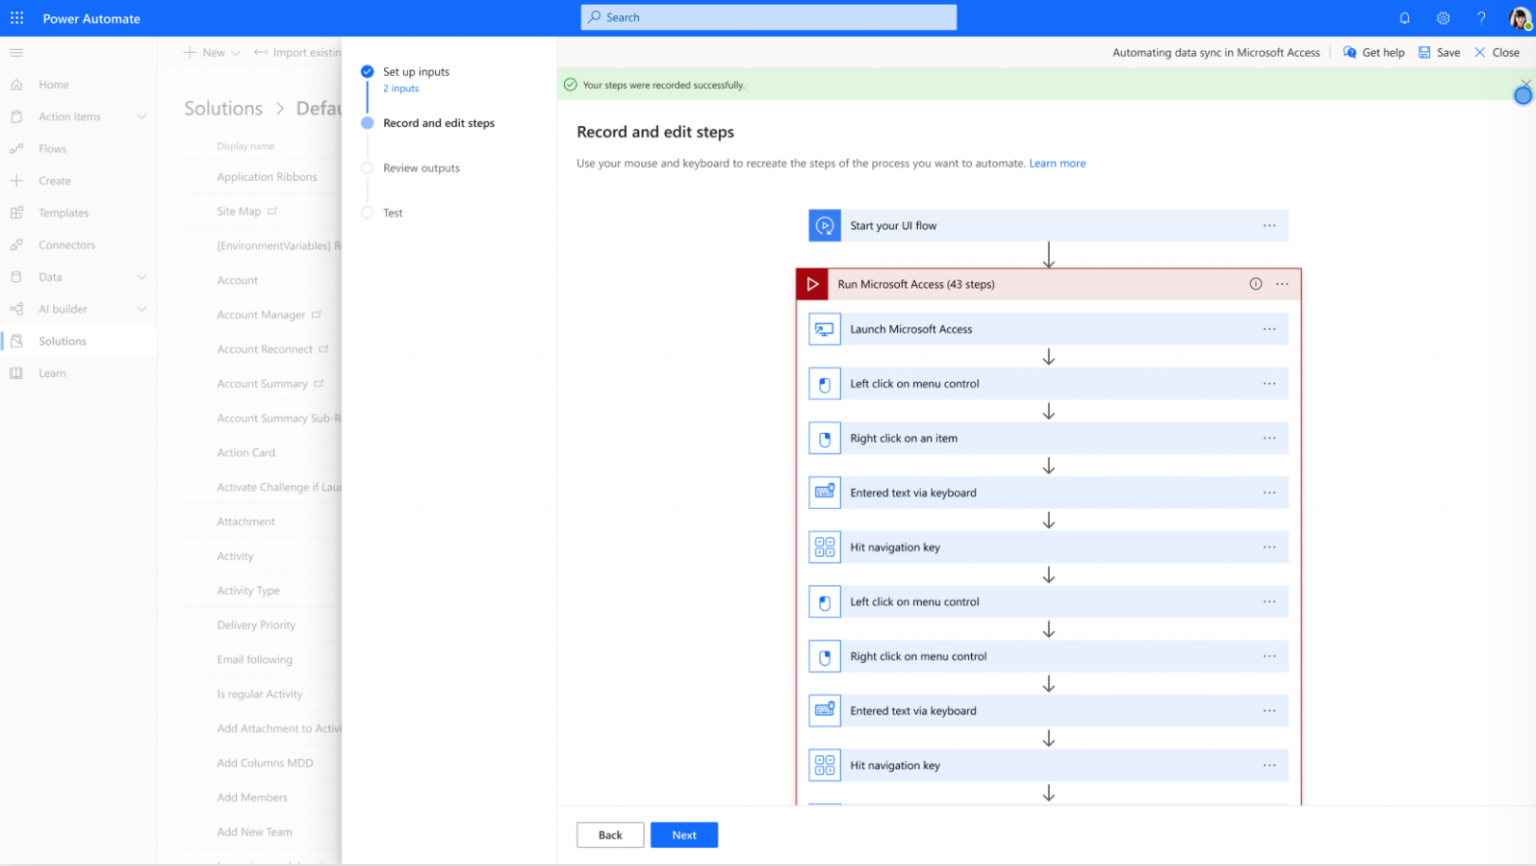Open the Learn more link
This screenshot has width=1536, height=866.
click(x=1057, y=163)
